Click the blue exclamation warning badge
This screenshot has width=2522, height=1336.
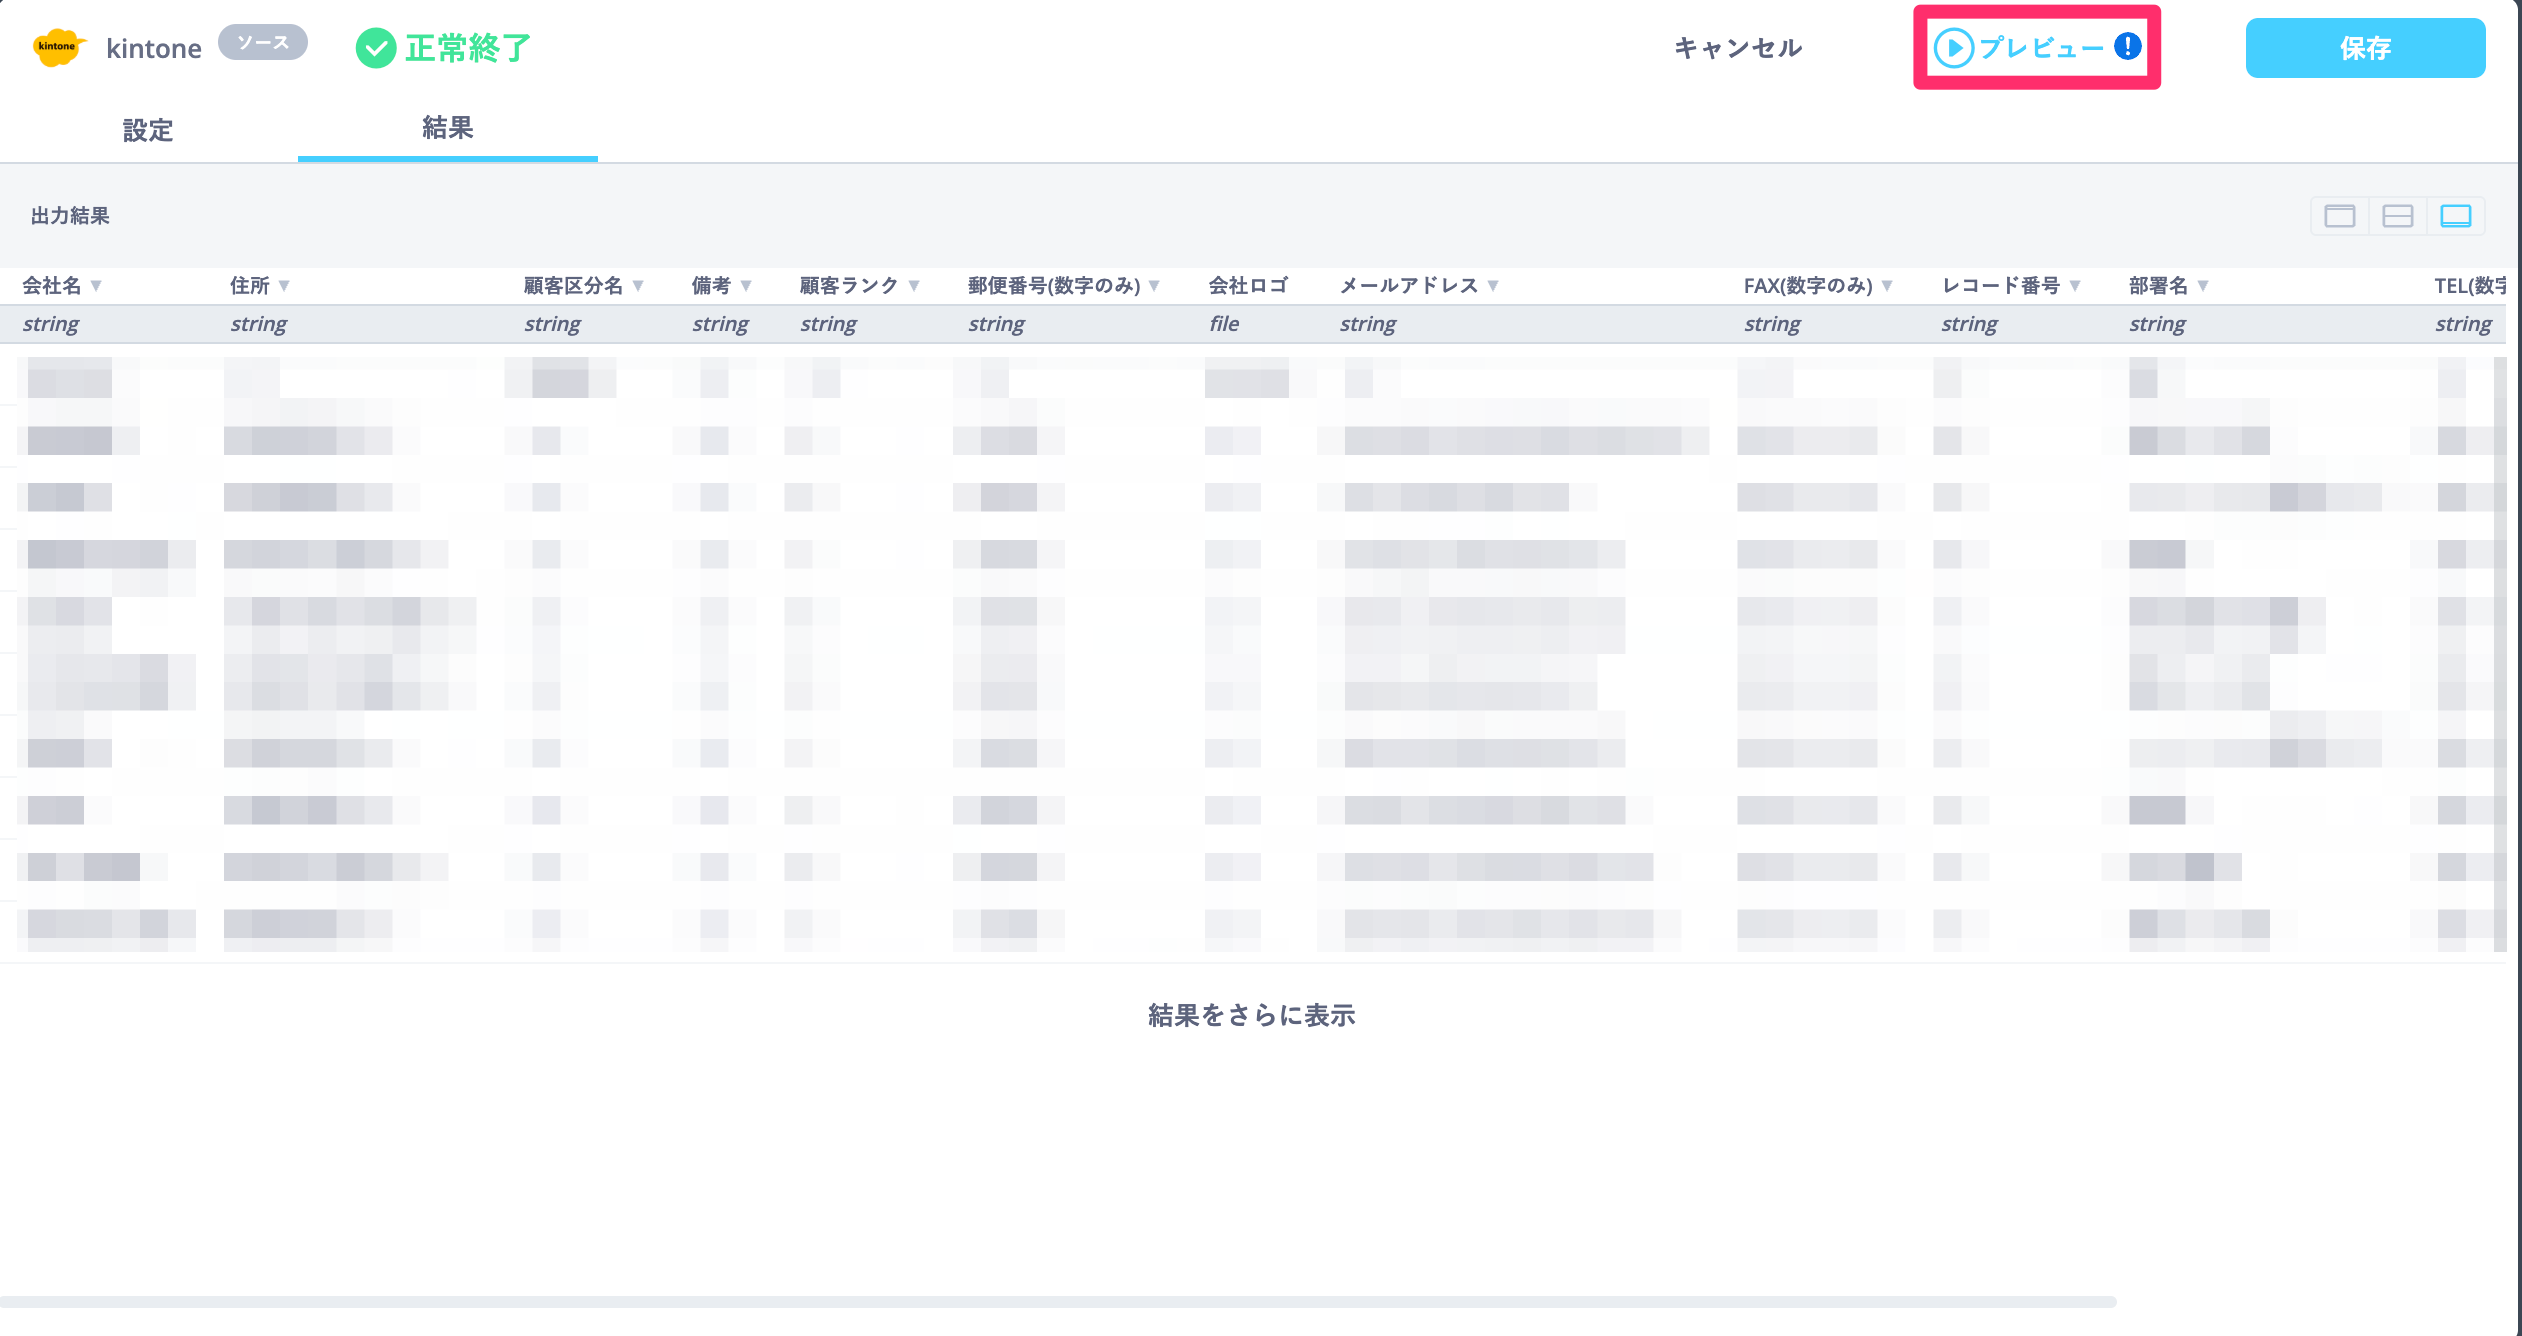pyautogui.click(x=2127, y=46)
